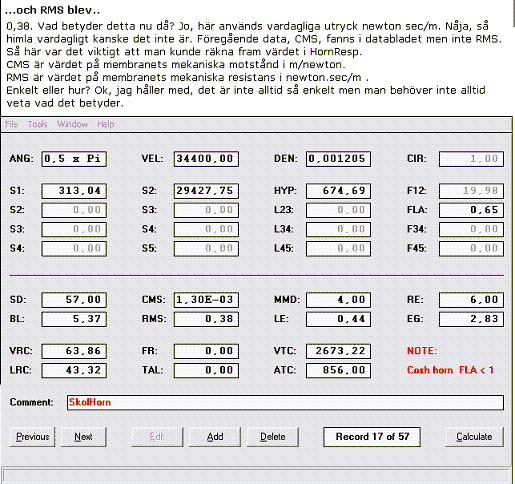Click the red 'Cosh horn FLA < 1' note
The image size is (515, 484).
450,370
